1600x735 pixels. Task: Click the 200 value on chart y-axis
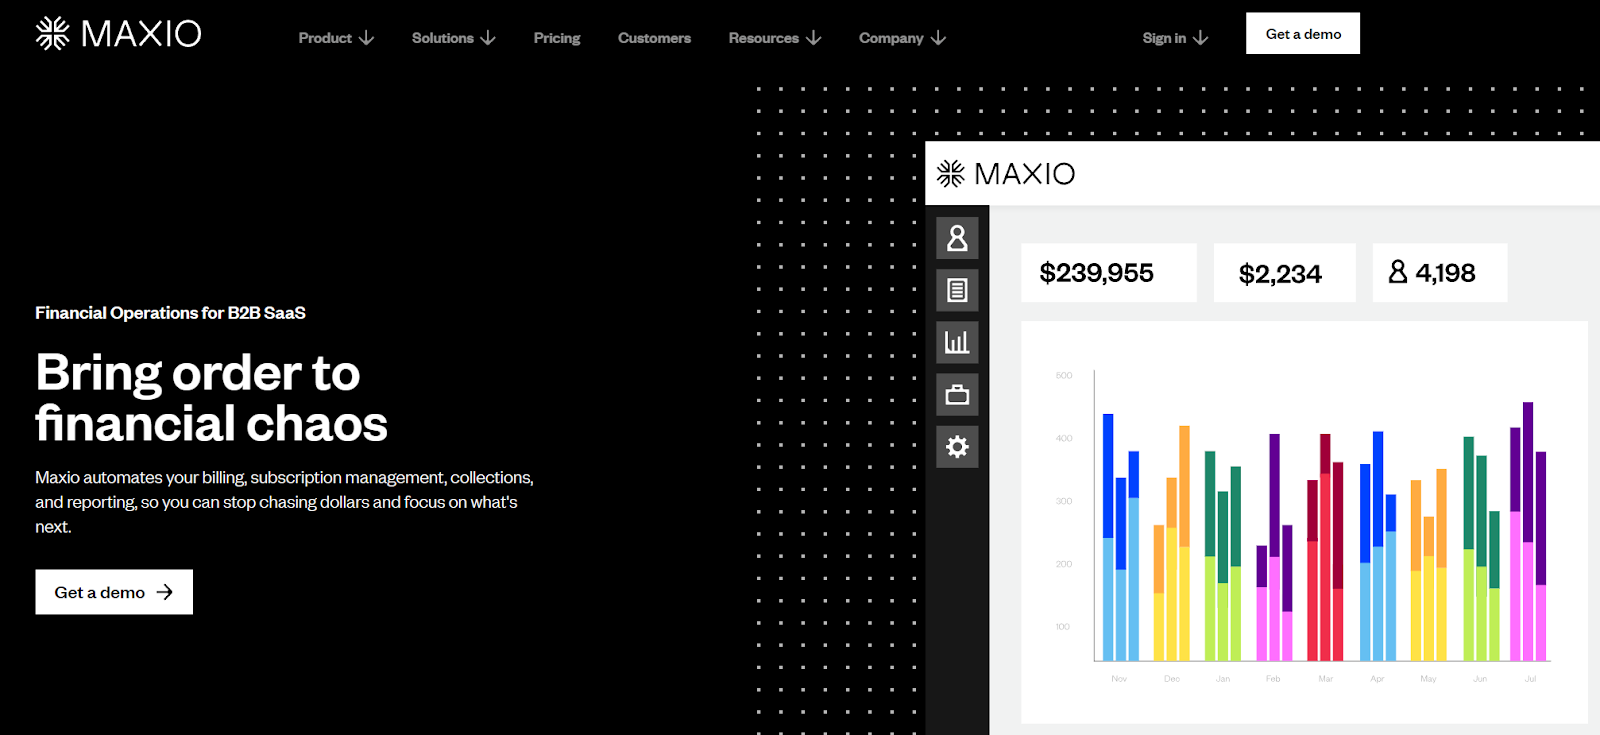[x=1064, y=564]
